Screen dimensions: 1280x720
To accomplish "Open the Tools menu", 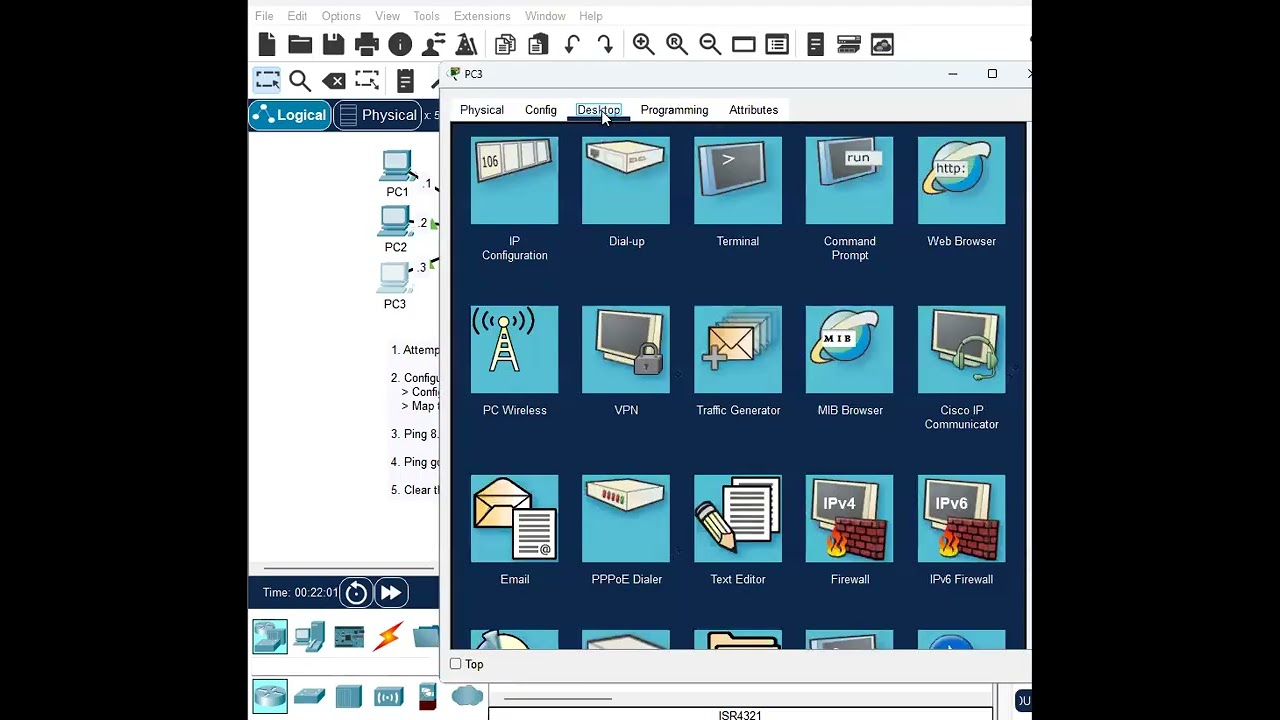I will click(x=426, y=16).
